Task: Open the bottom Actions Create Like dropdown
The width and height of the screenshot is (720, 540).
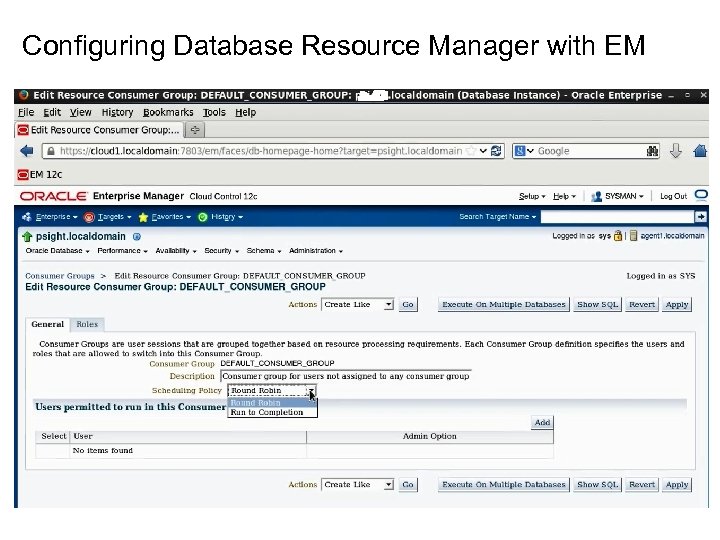Action: coord(357,484)
